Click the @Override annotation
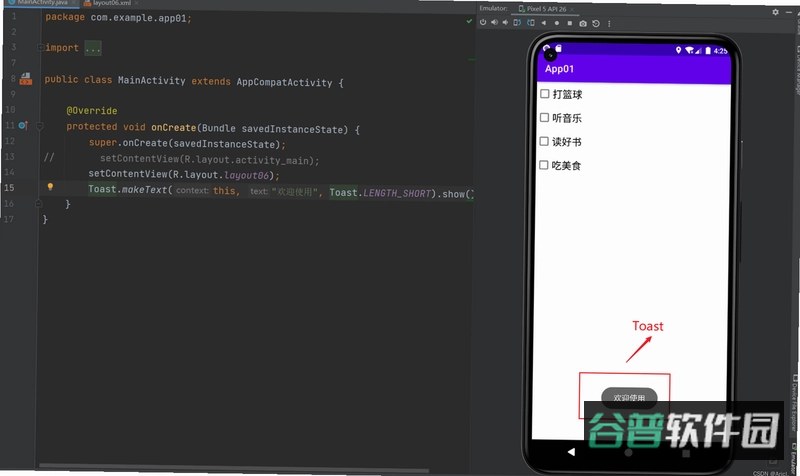This screenshot has width=800, height=476. click(x=92, y=111)
